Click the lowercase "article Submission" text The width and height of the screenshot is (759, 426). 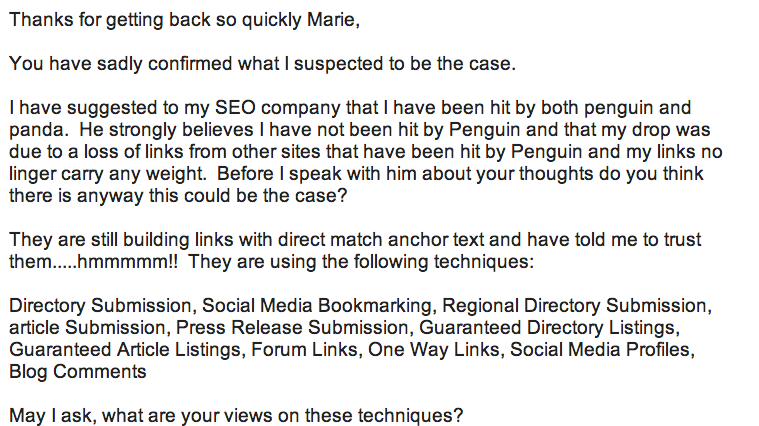click(x=78, y=328)
